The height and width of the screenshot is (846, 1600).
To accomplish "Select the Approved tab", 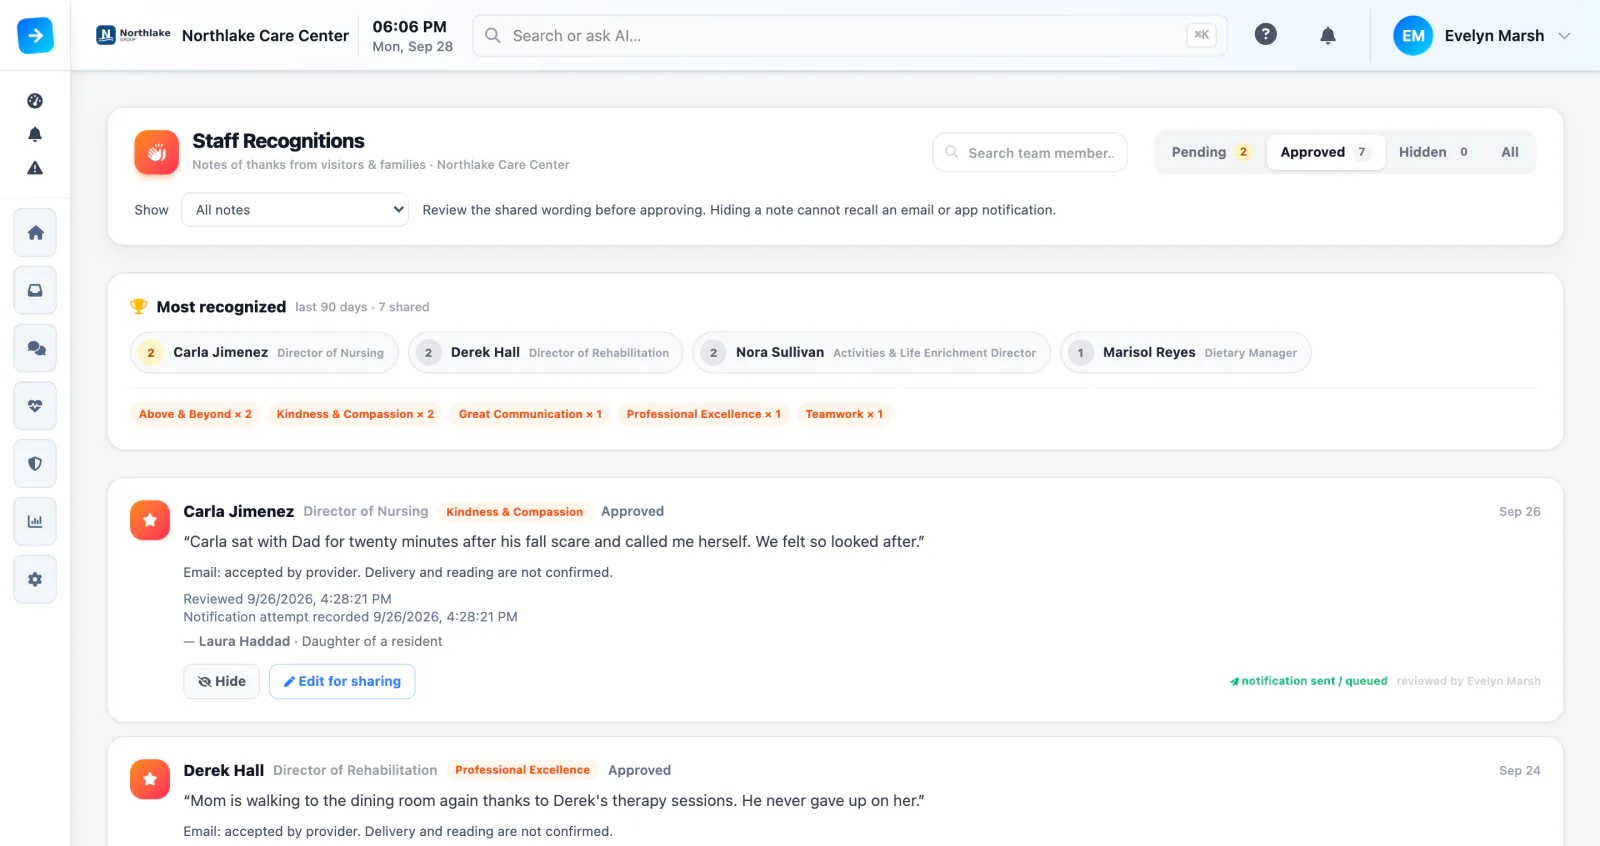I will [x=1325, y=152].
